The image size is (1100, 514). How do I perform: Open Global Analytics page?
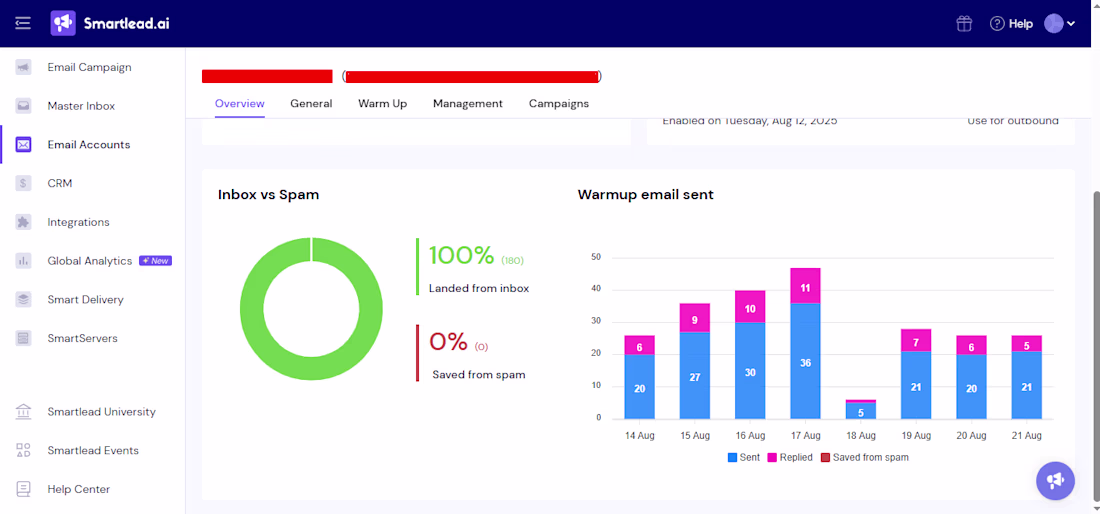[89, 261]
